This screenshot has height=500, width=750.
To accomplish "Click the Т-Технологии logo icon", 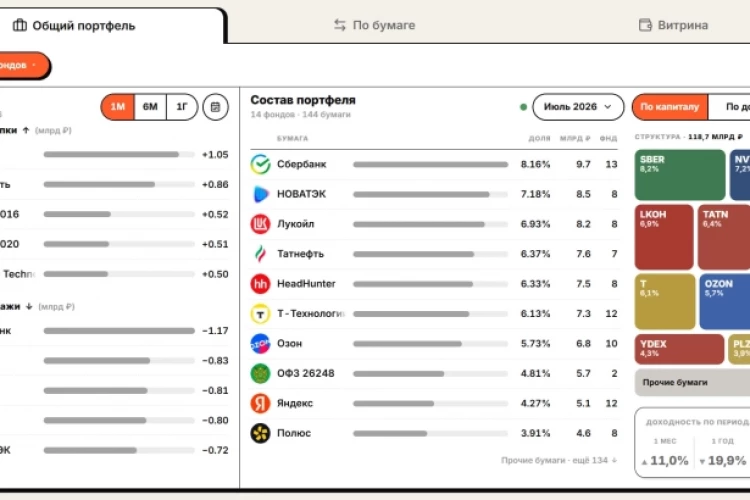I will (x=260, y=314).
